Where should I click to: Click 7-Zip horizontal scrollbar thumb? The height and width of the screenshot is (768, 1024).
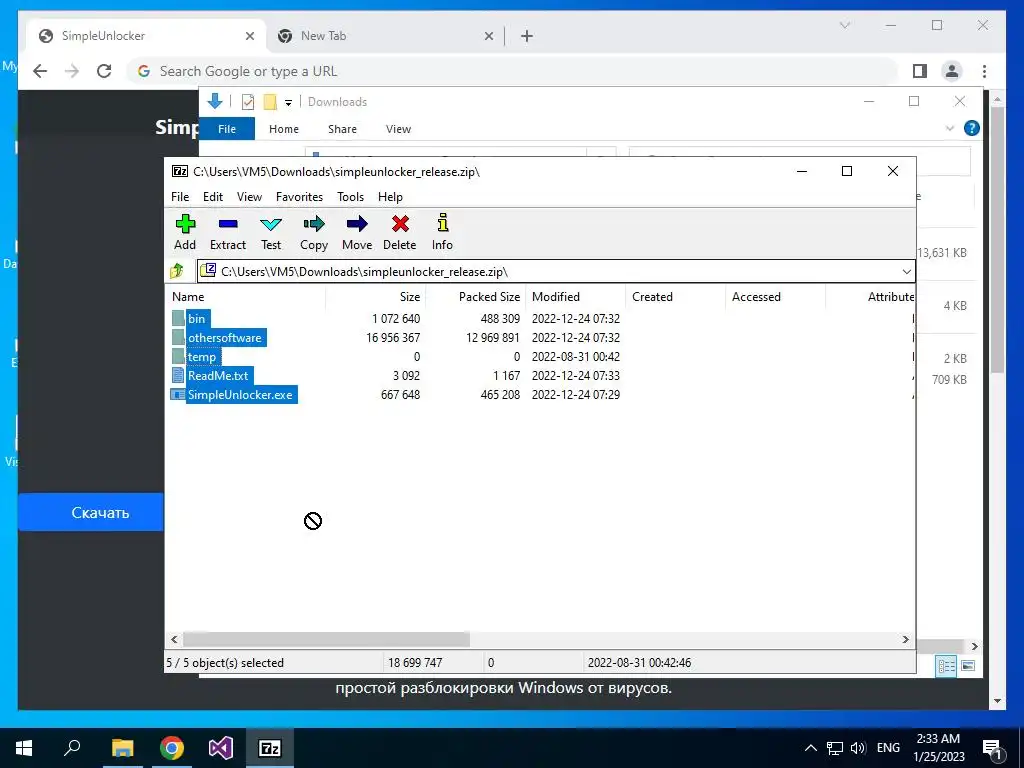click(x=326, y=639)
